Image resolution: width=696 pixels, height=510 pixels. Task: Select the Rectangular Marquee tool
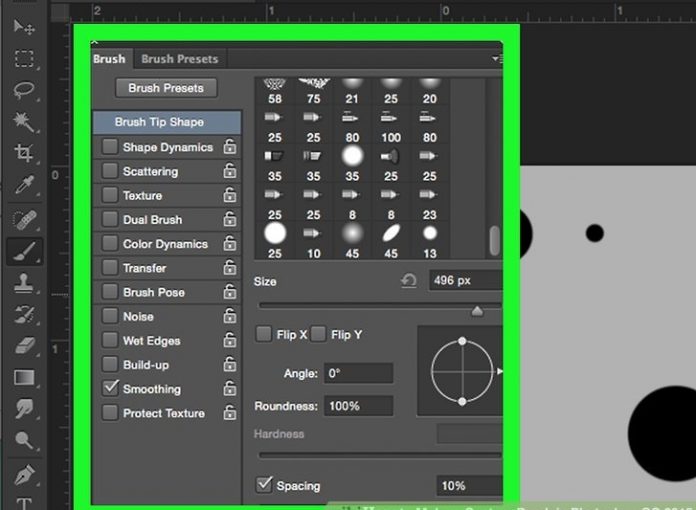tap(24, 58)
